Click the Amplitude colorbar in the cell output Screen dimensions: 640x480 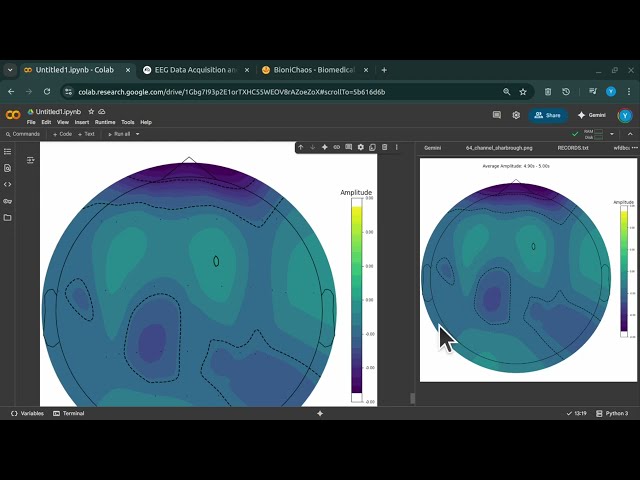point(357,300)
